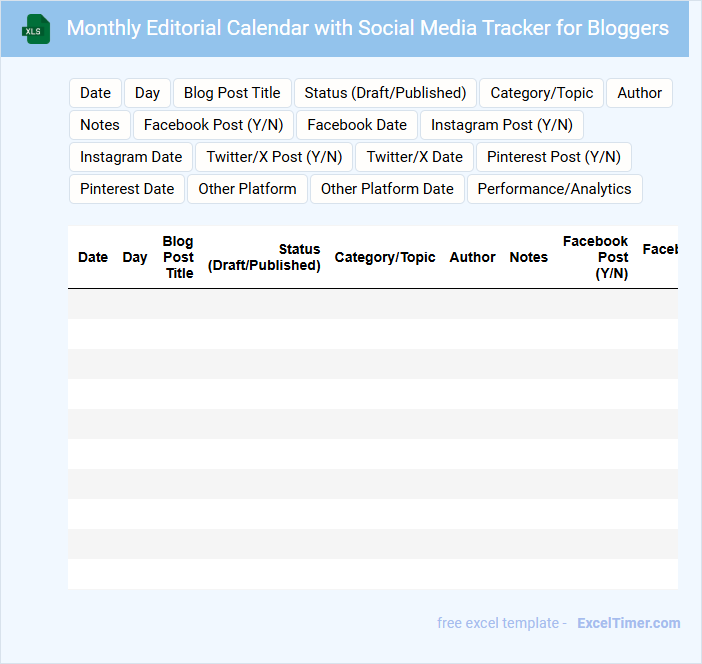The image size is (702, 664).
Task: Select the Notes tag
Action: (x=100, y=125)
